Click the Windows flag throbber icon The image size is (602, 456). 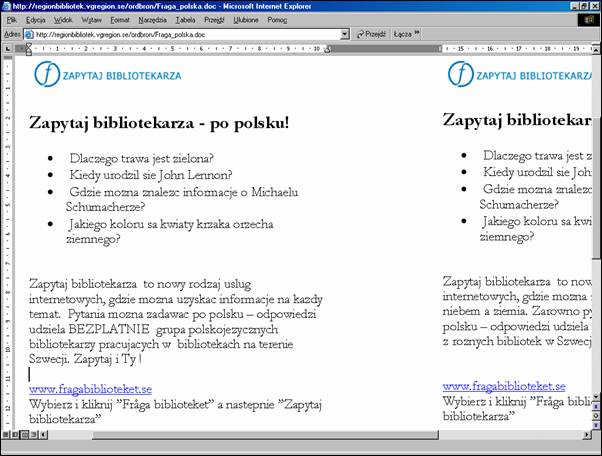coord(587,19)
